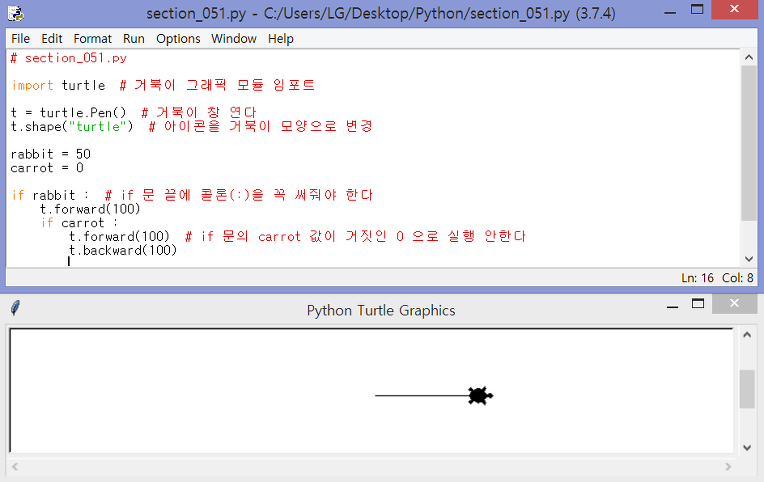Click the editor vertical scrollbar thumb
Screen dimensions: 764x482
pos(749,143)
